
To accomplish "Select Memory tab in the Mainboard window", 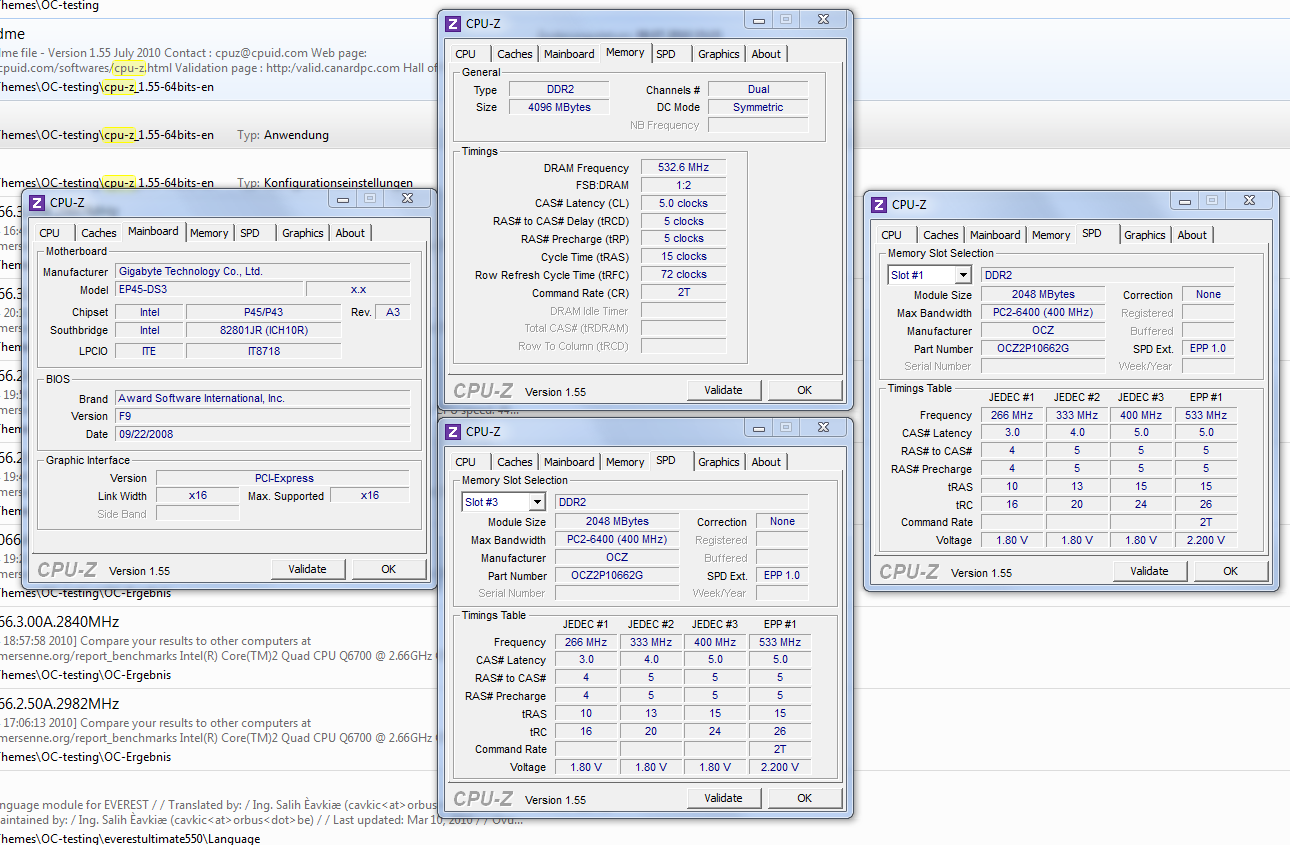I will [x=209, y=233].
